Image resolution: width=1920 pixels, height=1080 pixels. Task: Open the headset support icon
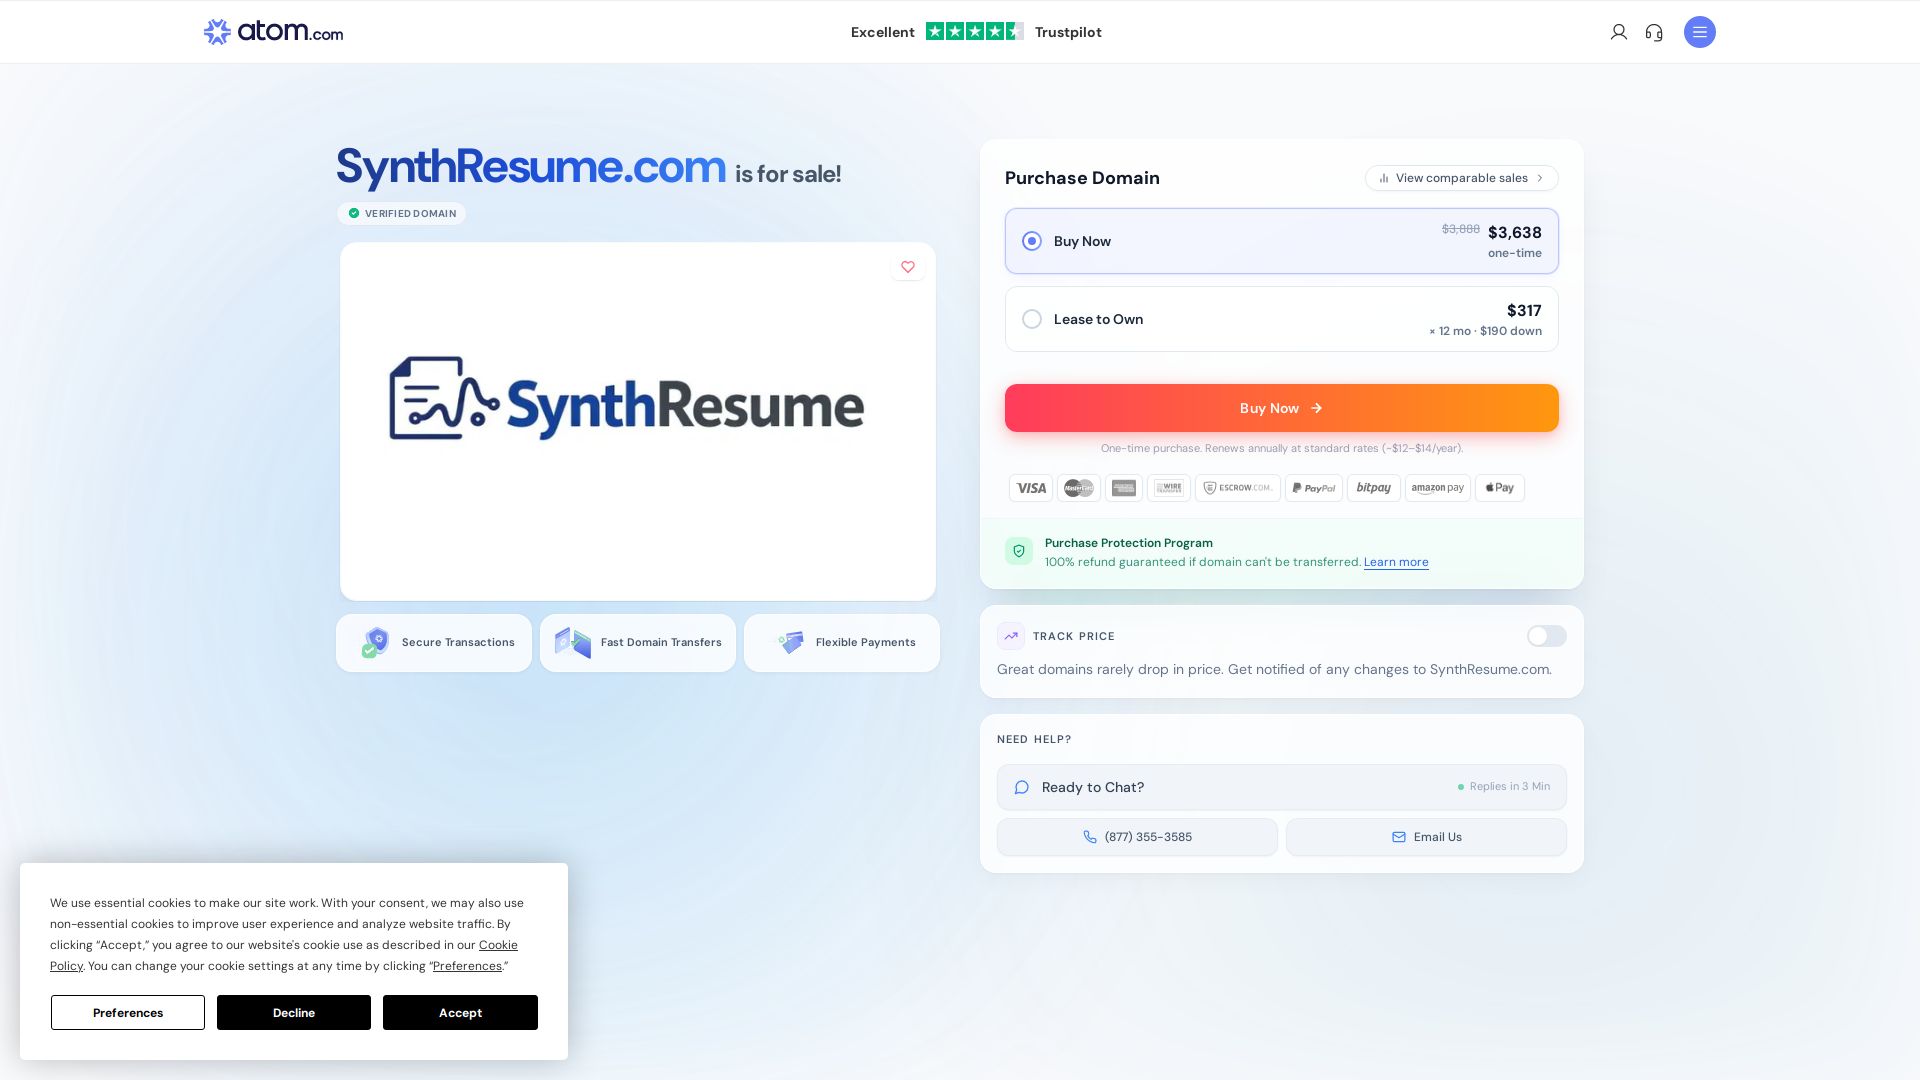pos(1654,32)
